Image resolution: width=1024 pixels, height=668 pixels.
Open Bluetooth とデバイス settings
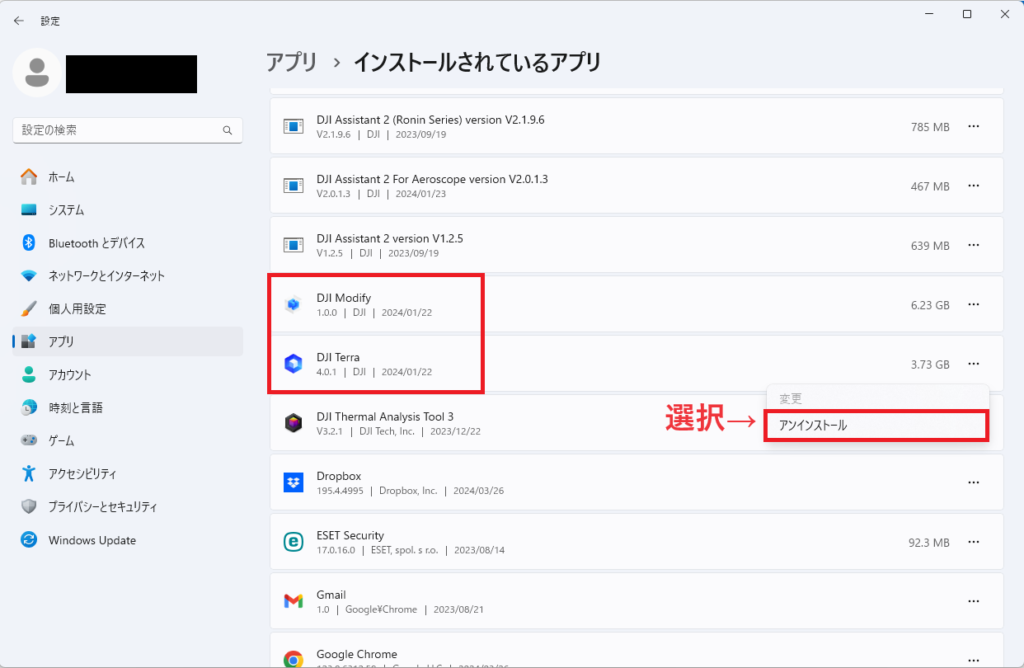click(x=127, y=243)
